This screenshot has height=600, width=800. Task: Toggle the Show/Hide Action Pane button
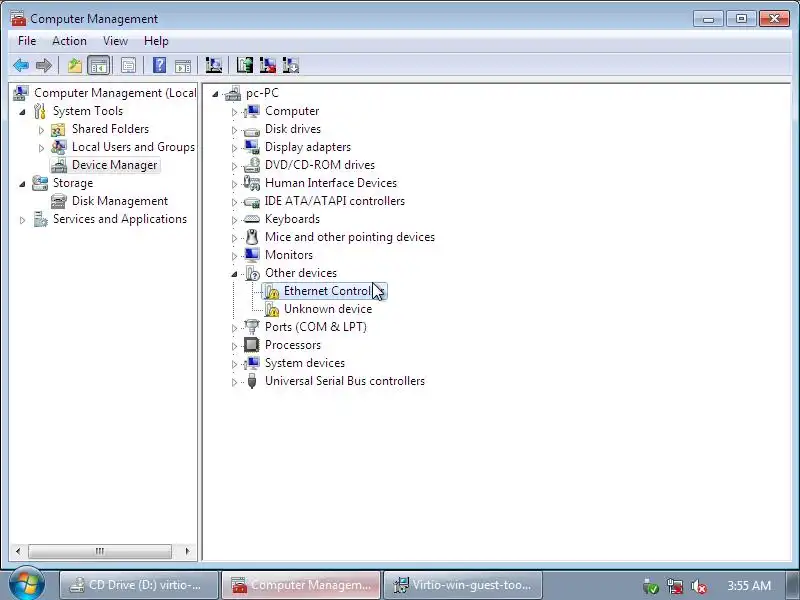point(183,65)
